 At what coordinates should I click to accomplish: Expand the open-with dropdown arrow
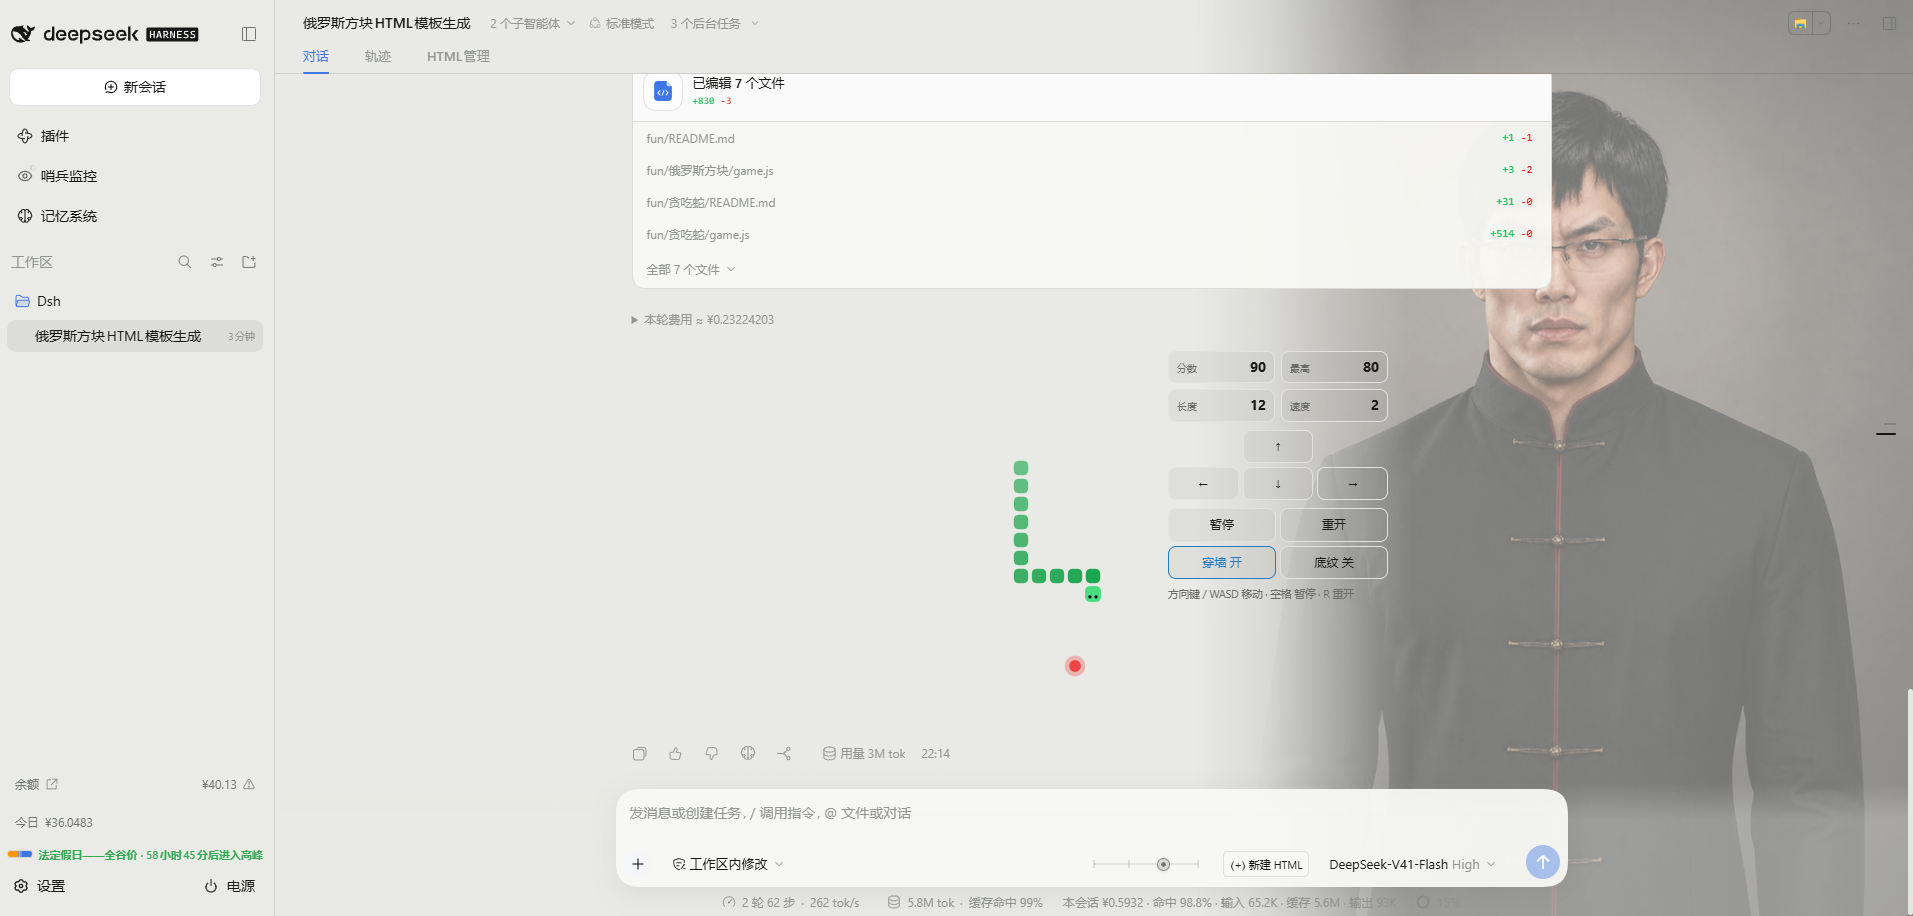click(1821, 23)
